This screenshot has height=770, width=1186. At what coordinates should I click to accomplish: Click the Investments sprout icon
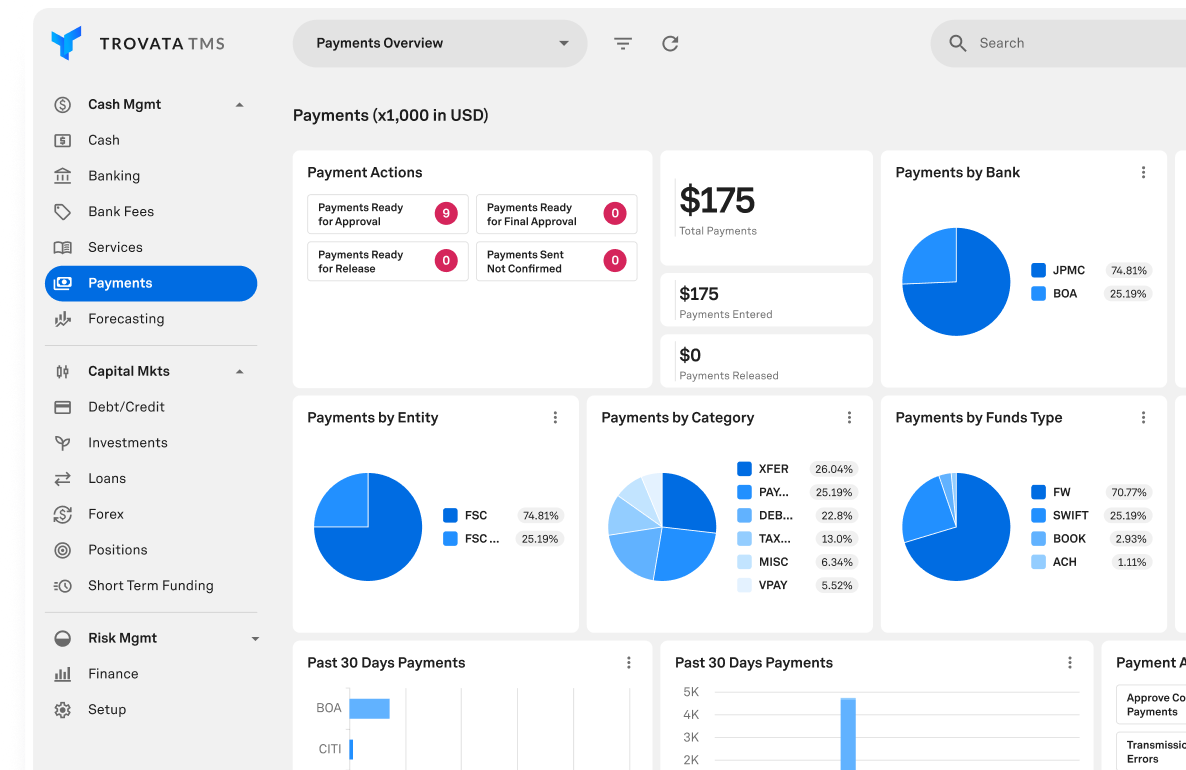pos(62,443)
